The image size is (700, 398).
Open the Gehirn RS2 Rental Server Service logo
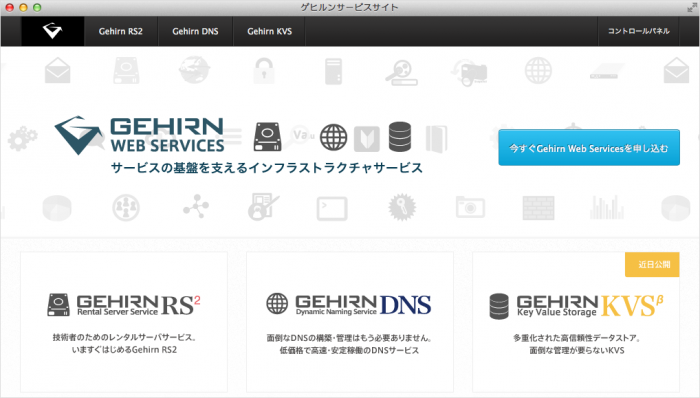tap(124, 305)
